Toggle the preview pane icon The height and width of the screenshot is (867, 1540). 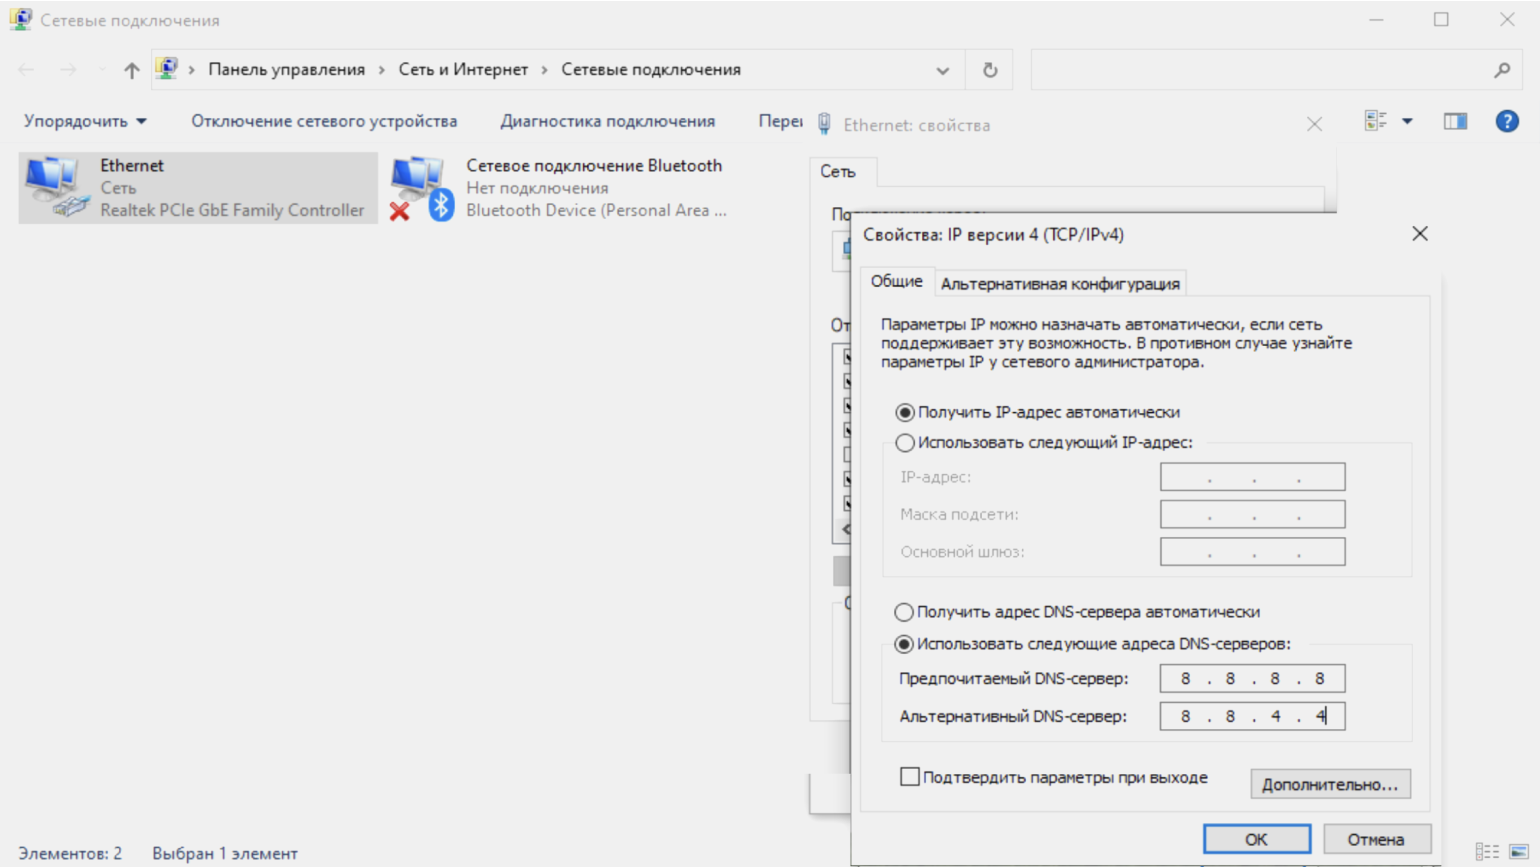[x=1454, y=121]
